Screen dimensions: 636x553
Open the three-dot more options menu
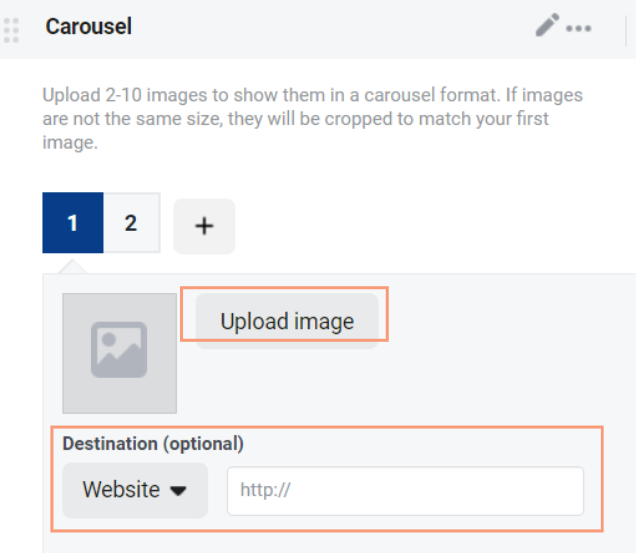pyautogui.click(x=579, y=28)
